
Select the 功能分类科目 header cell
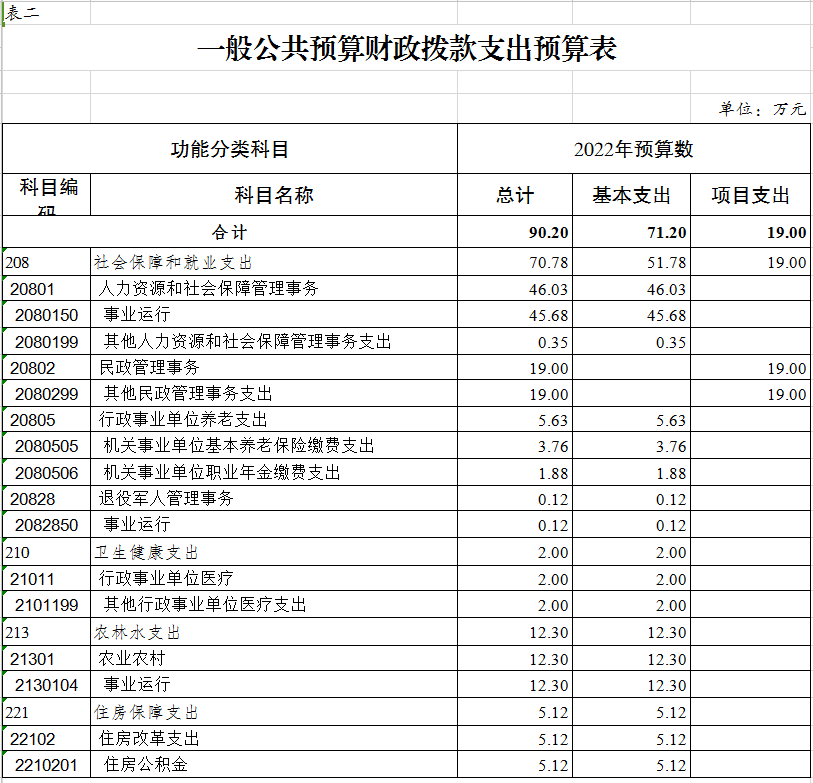pos(230,149)
